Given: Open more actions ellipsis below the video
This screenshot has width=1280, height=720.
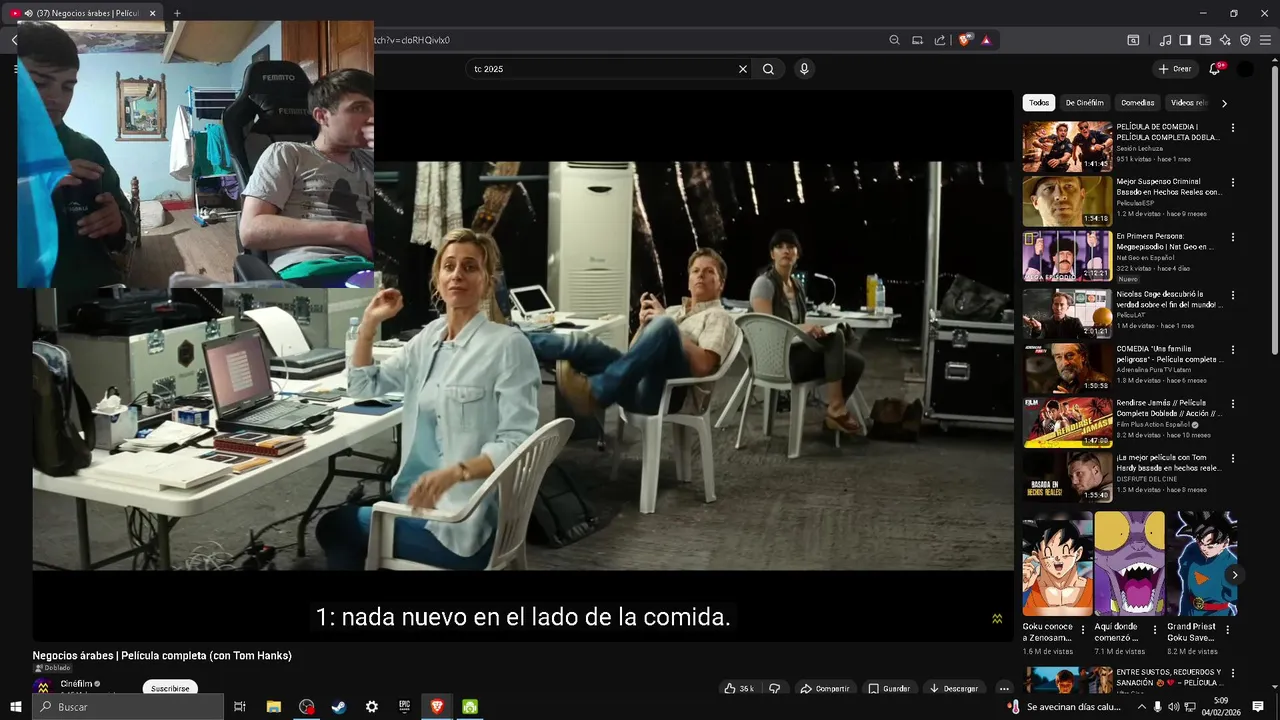Looking at the screenshot, I should click(1004, 688).
